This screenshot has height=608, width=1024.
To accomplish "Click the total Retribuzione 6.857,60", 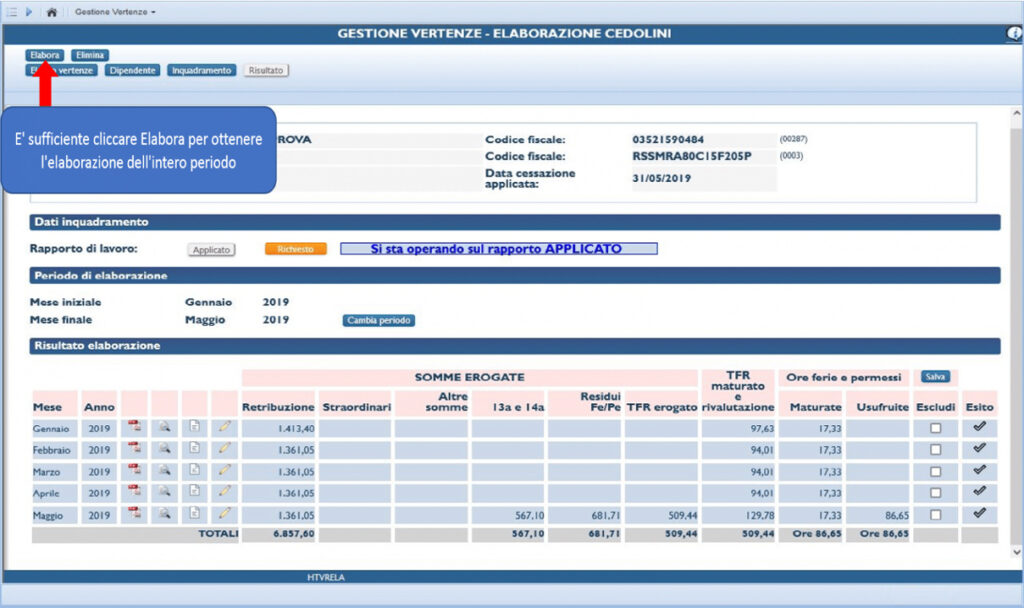I will pos(294,534).
